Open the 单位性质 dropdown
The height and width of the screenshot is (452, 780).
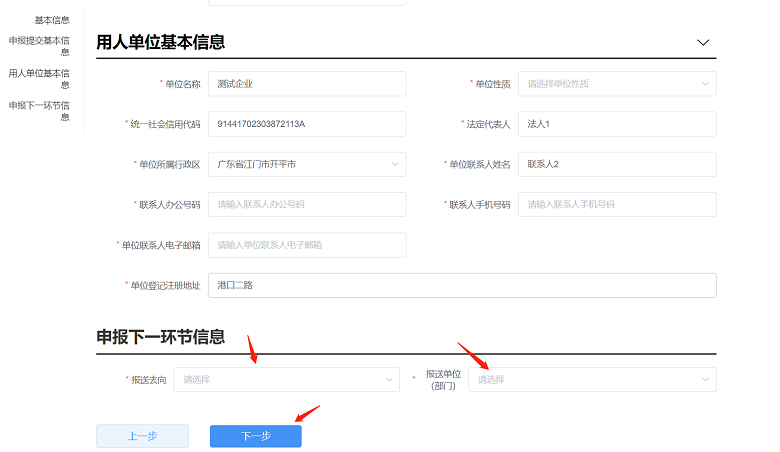[617, 84]
